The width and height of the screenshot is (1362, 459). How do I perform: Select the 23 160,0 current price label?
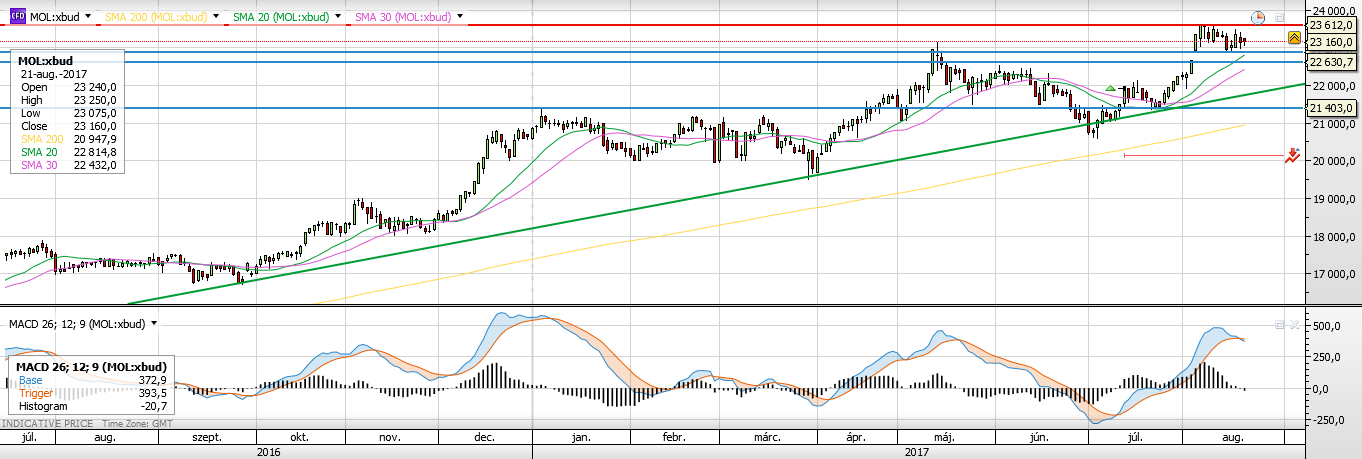[1331, 42]
